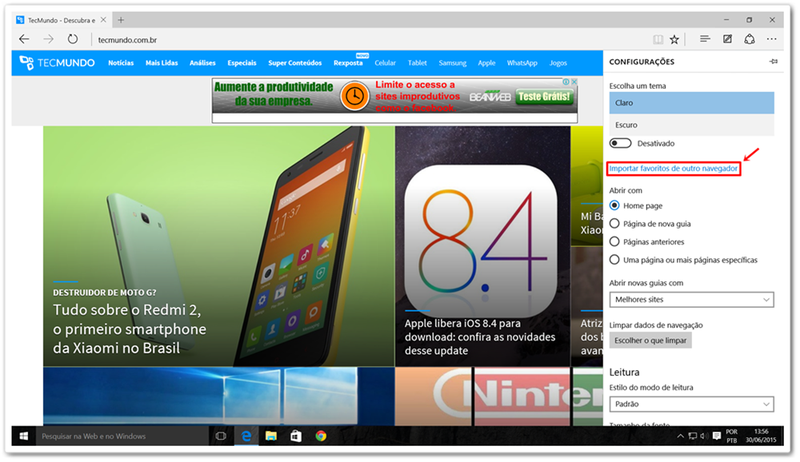
Task: Open the Mais Lidas menu item
Action: pyautogui.click(x=162, y=63)
